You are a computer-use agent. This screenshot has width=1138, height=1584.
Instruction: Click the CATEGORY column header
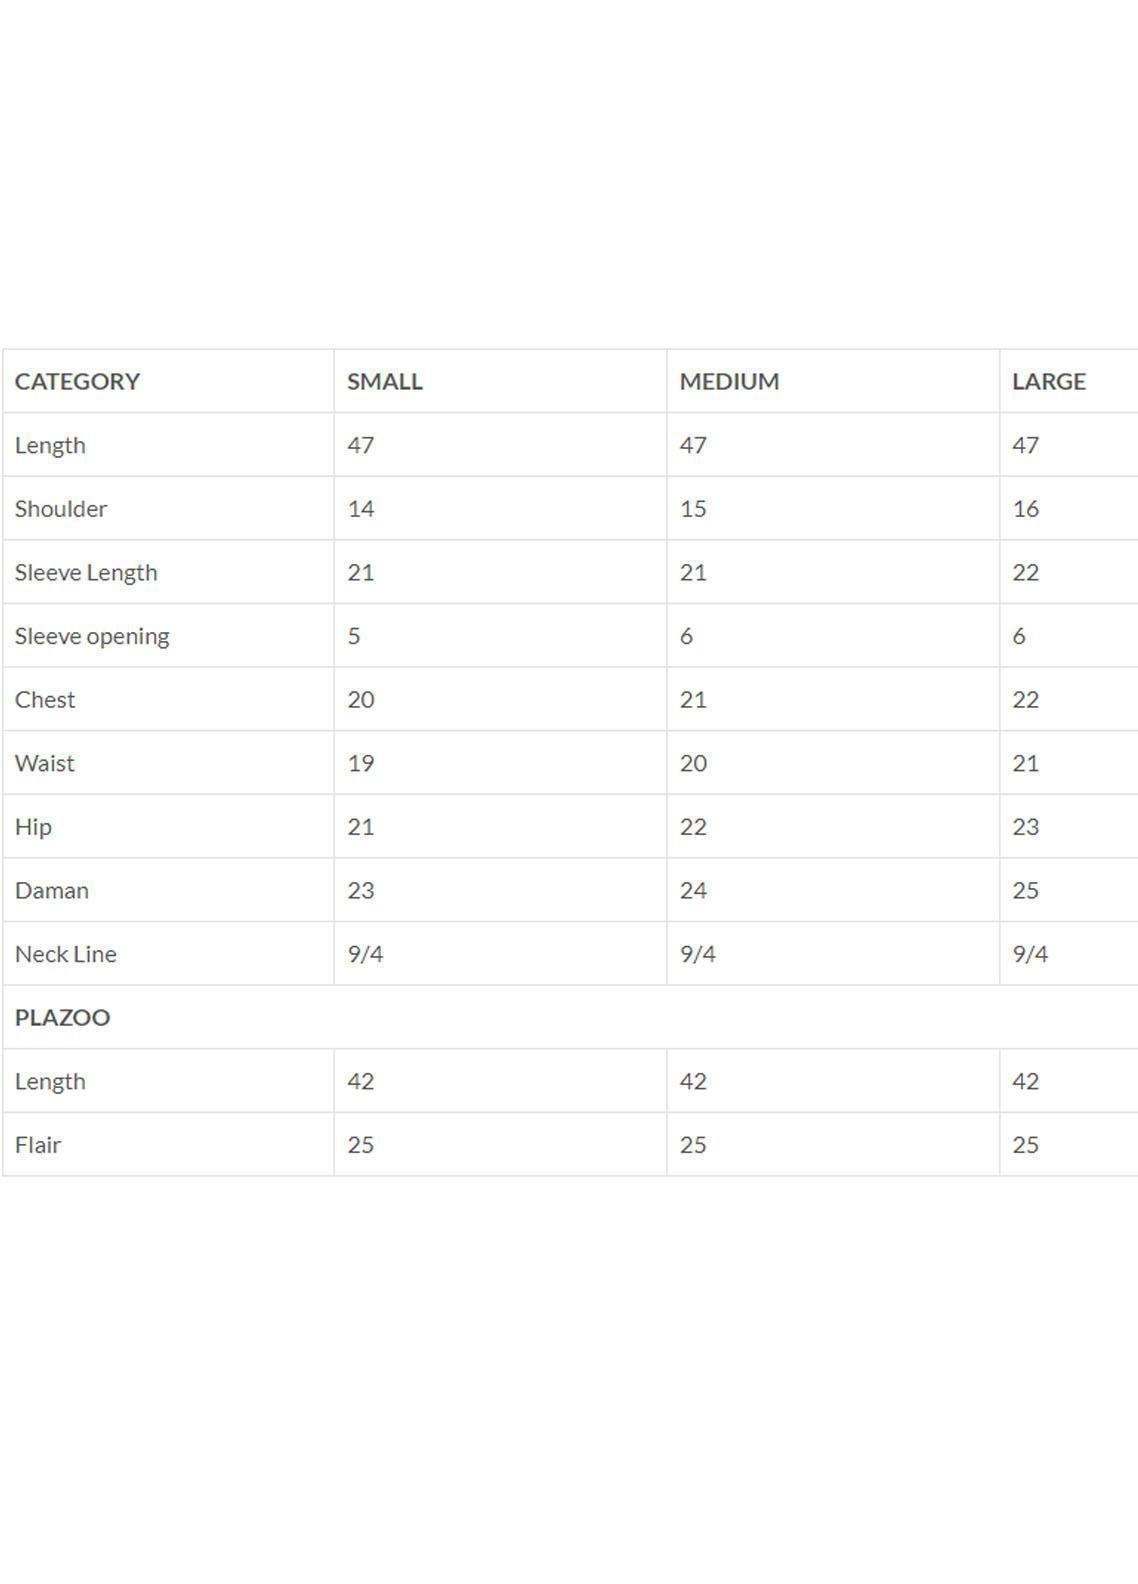77,381
